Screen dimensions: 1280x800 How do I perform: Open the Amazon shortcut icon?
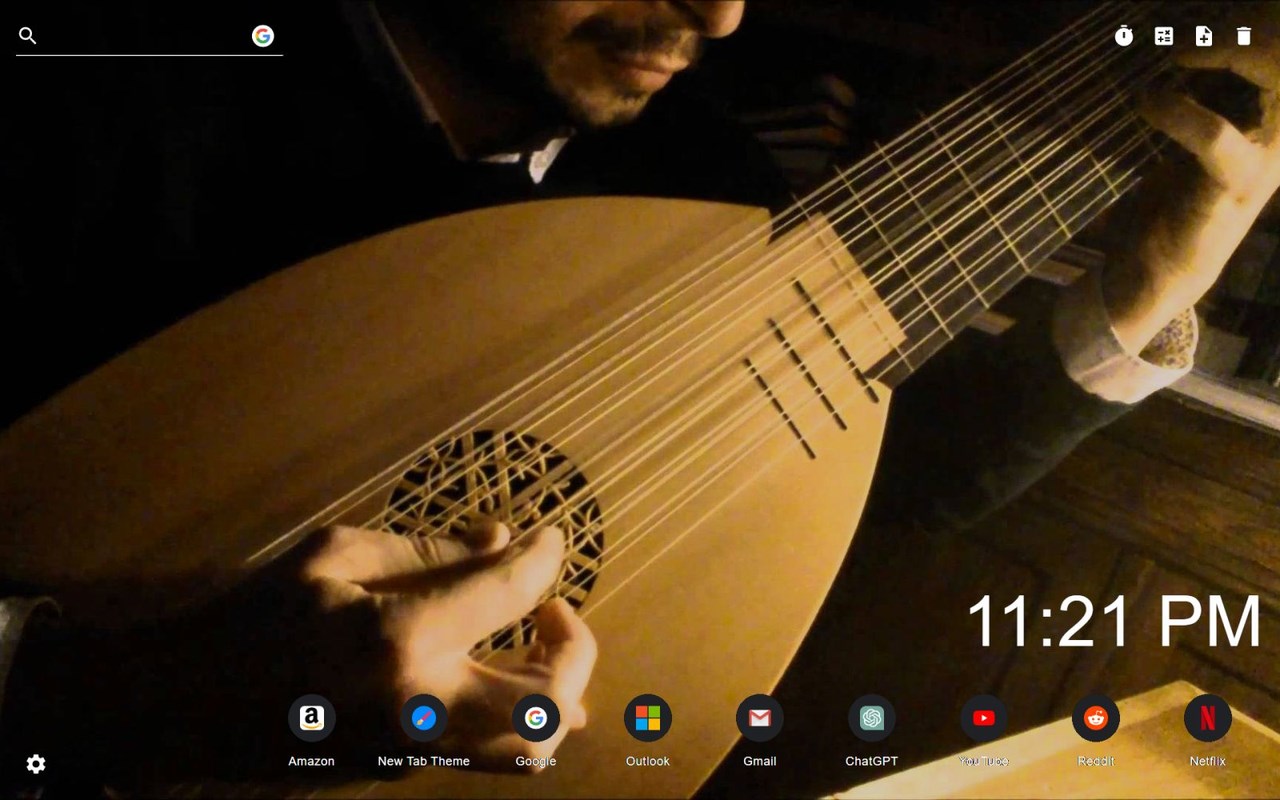(x=312, y=718)
